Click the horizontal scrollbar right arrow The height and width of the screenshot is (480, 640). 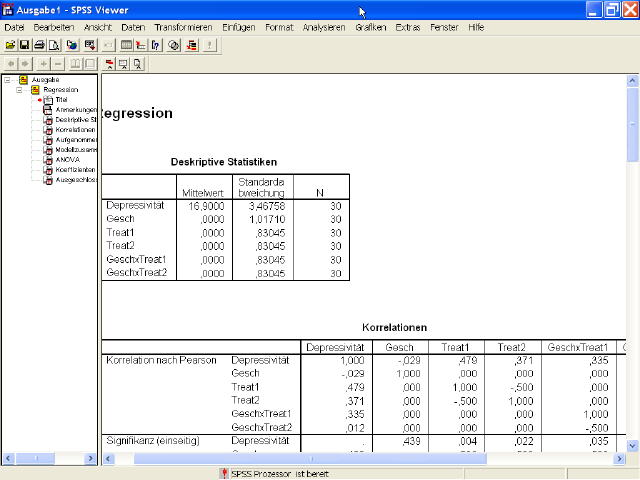click(619, 458)
